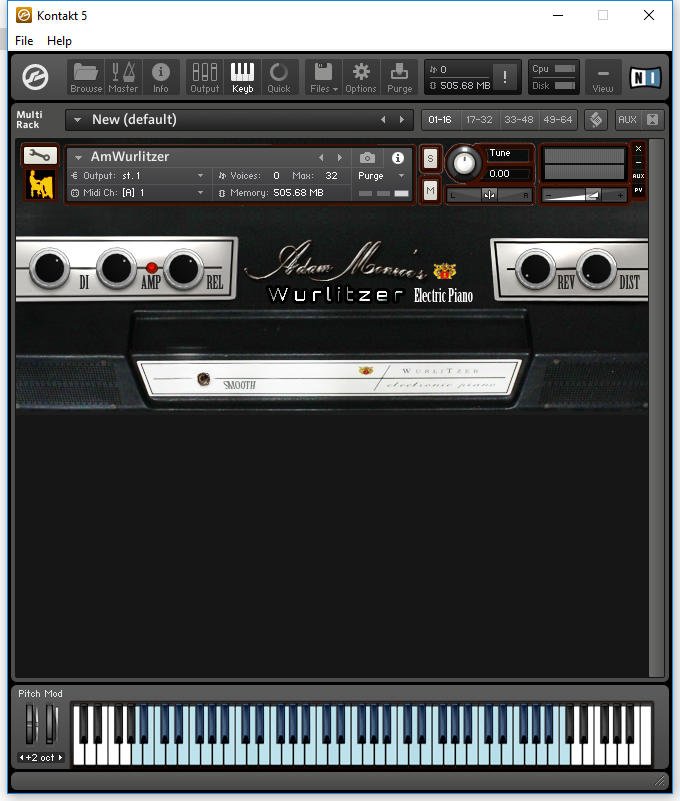
Task: Remove instrument with the X button
Action: point(638,149)
